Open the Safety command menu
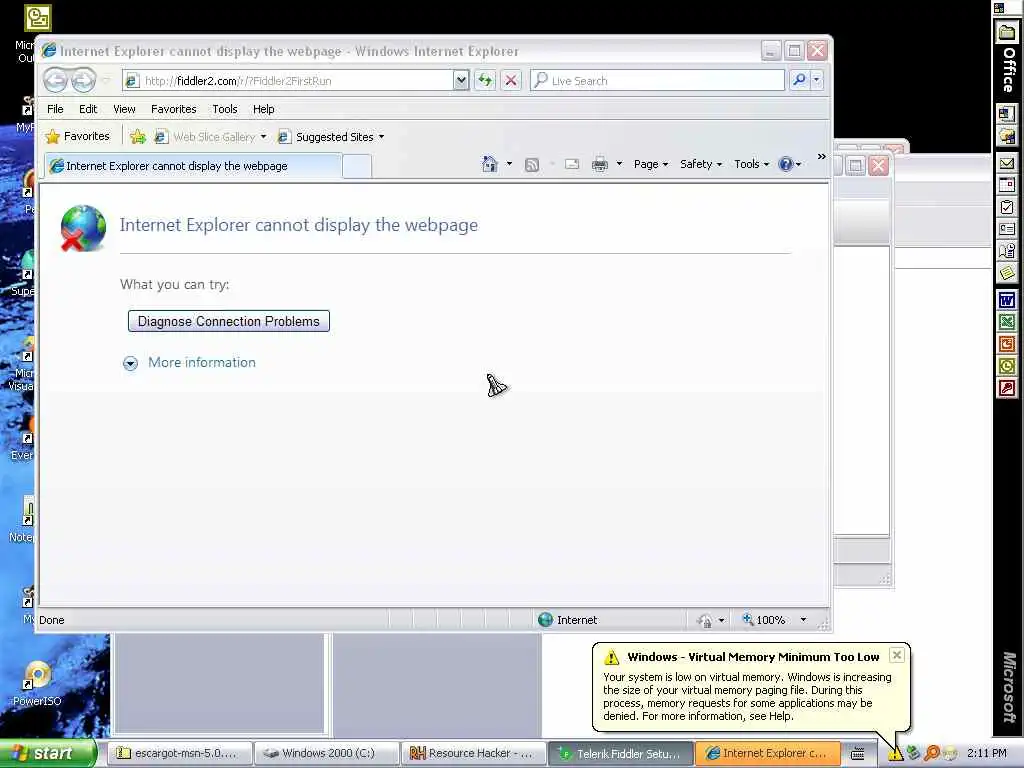Image resolution: width=1024 pixels, height=768 pixels. (x=701, y=164)
